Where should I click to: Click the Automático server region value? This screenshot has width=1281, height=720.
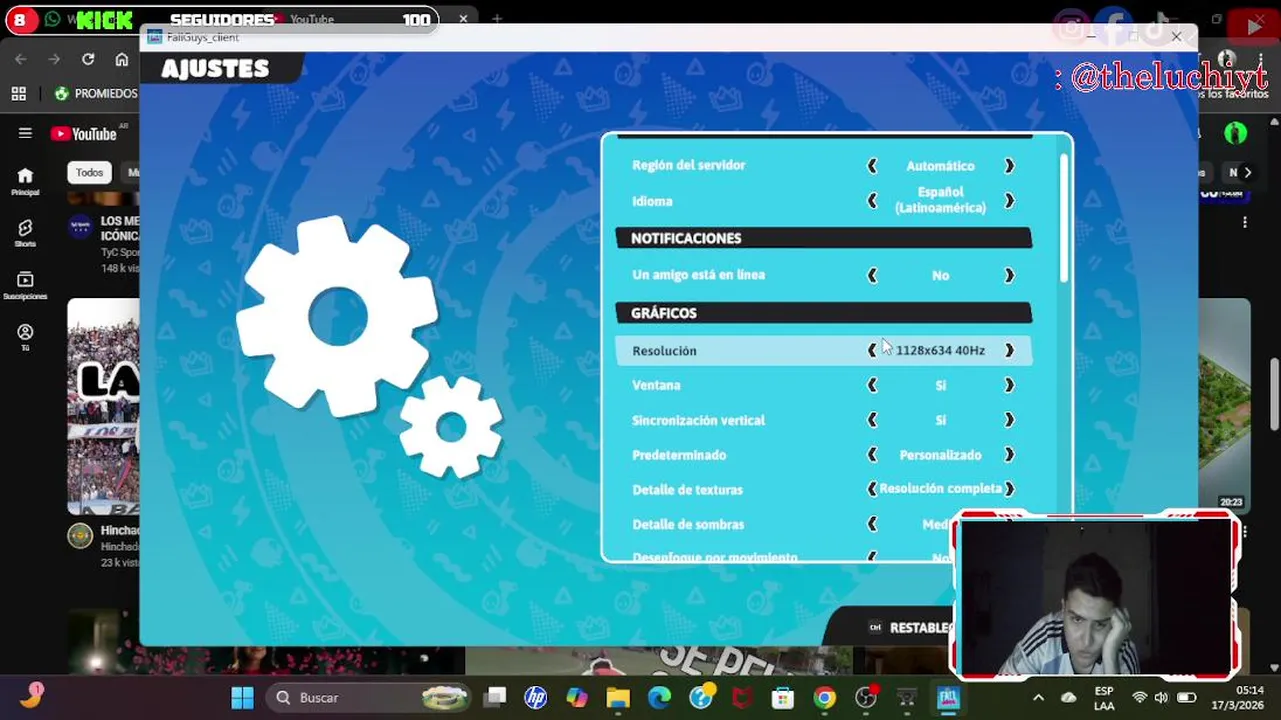tap(940, 166)
